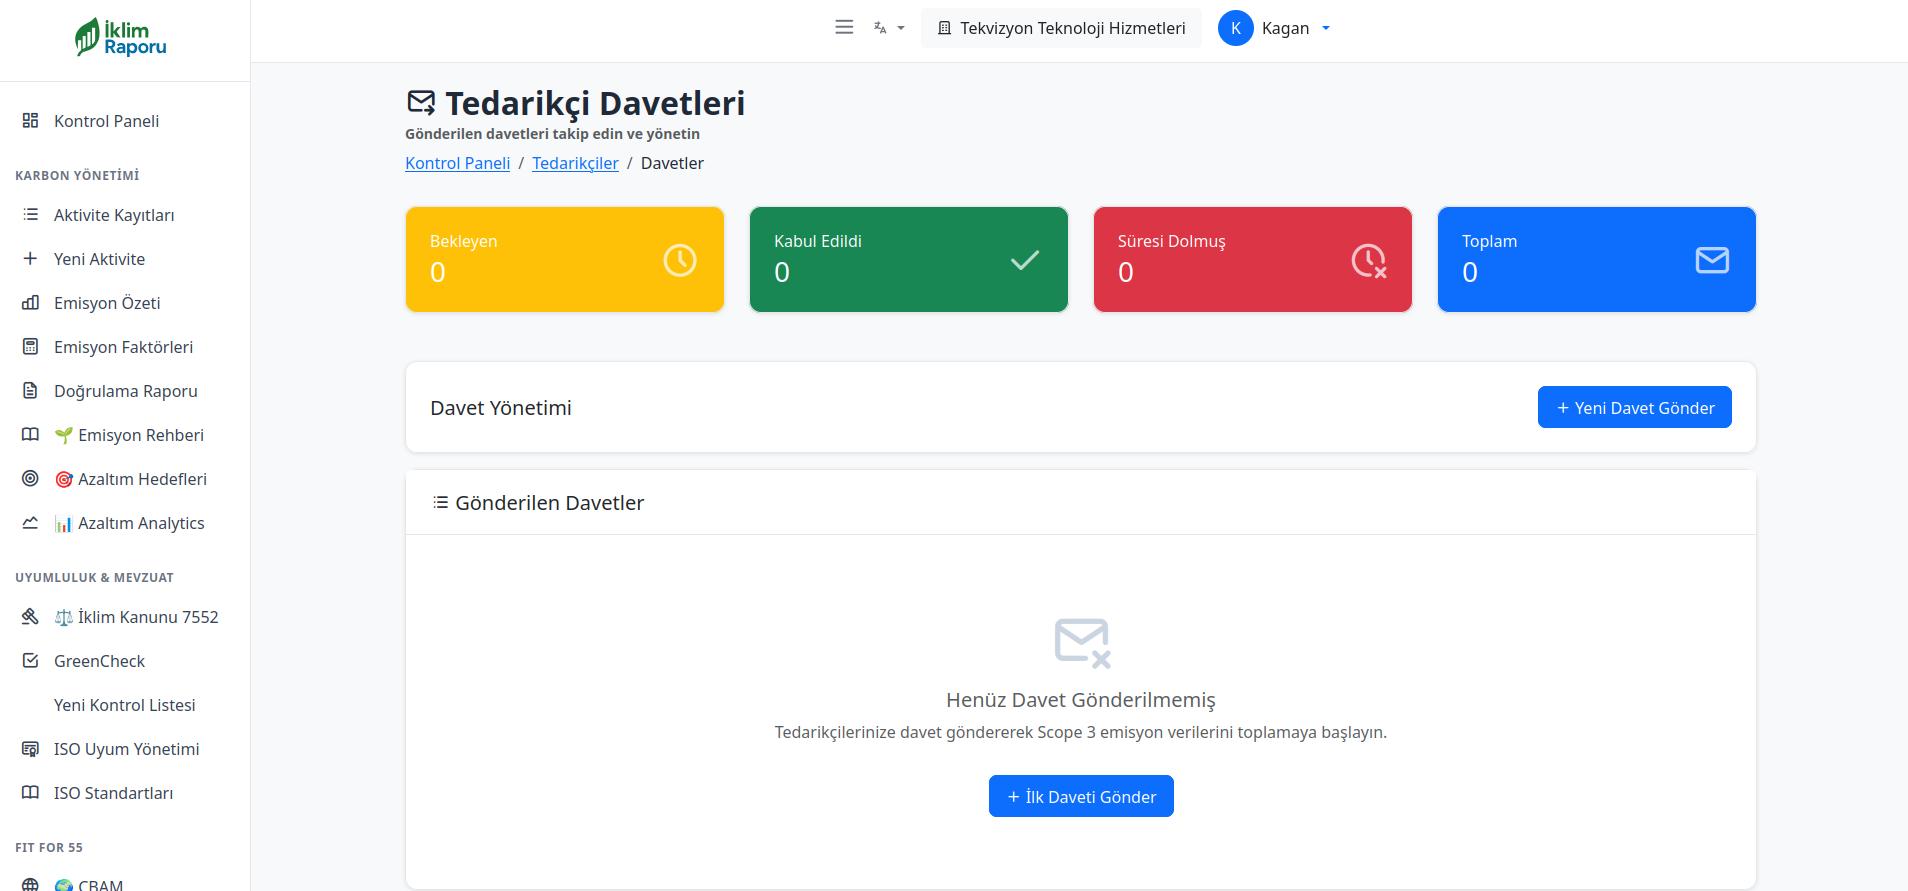Screen dimensions: 1908x891
Task: Click the Emisyon Özeti bar chart icon
Action: (31, 302)
